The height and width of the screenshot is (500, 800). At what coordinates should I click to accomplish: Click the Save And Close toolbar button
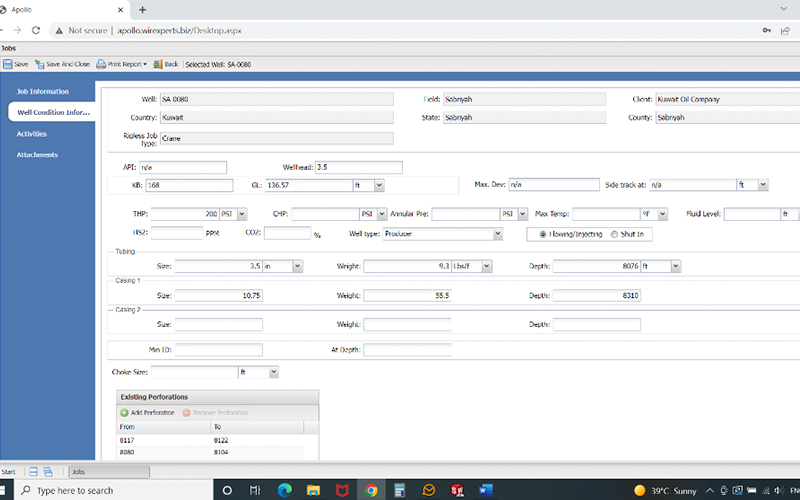pyautogui.click(x=62, y=64)
